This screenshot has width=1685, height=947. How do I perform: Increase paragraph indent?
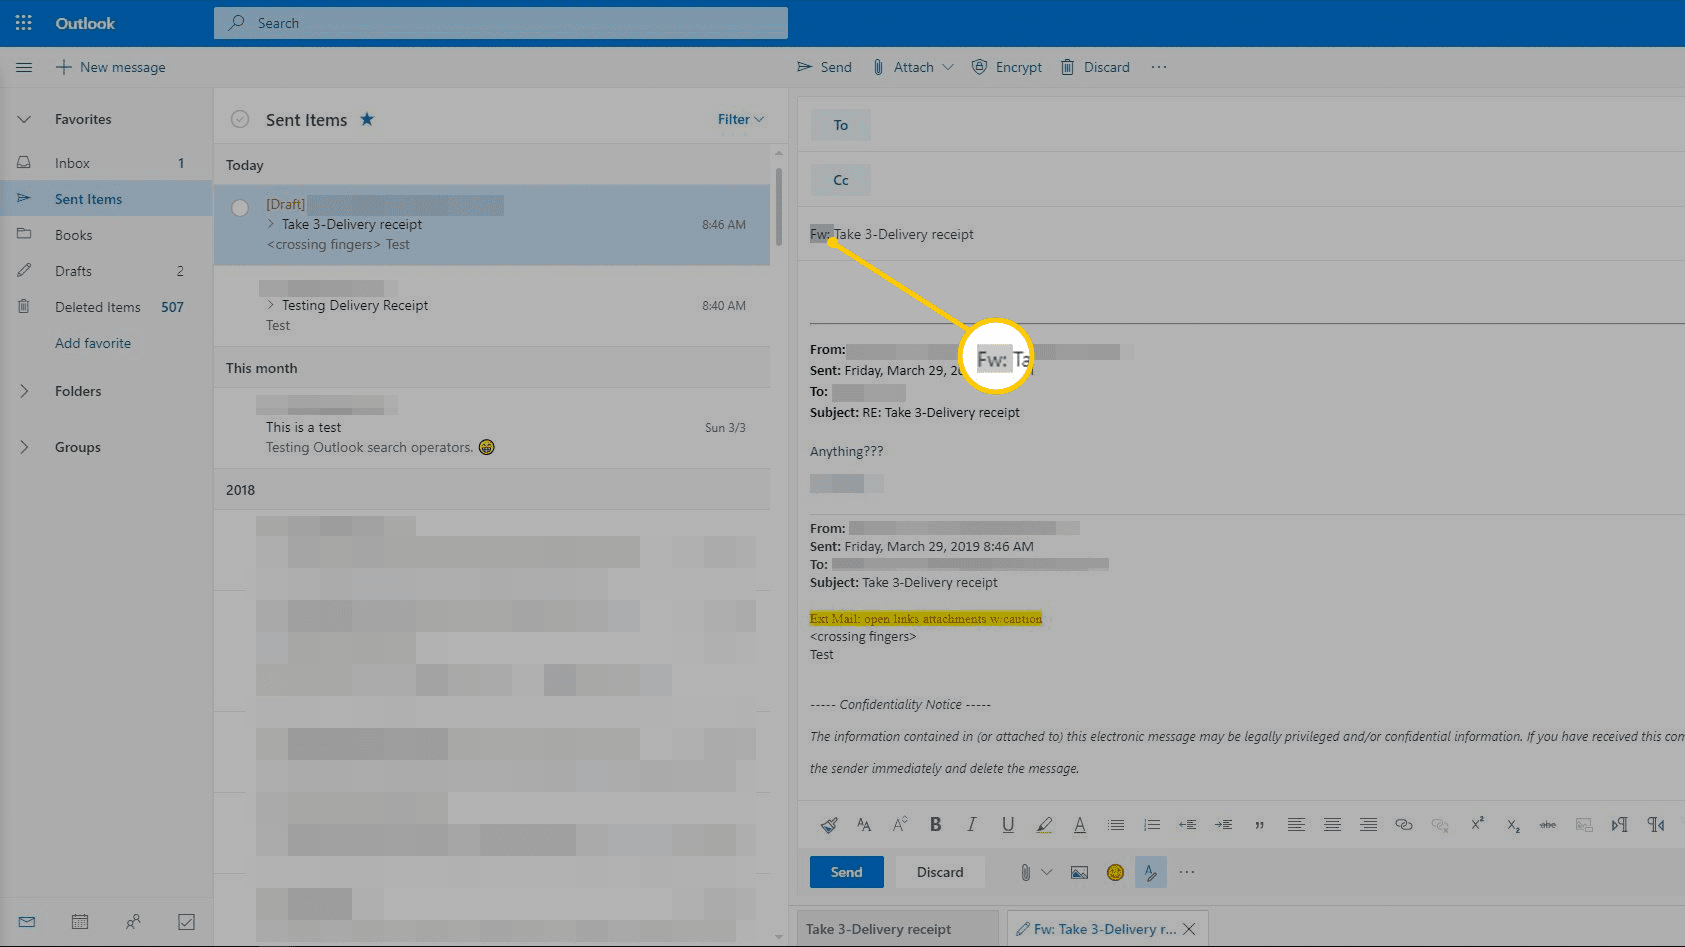pos(1223,825)
